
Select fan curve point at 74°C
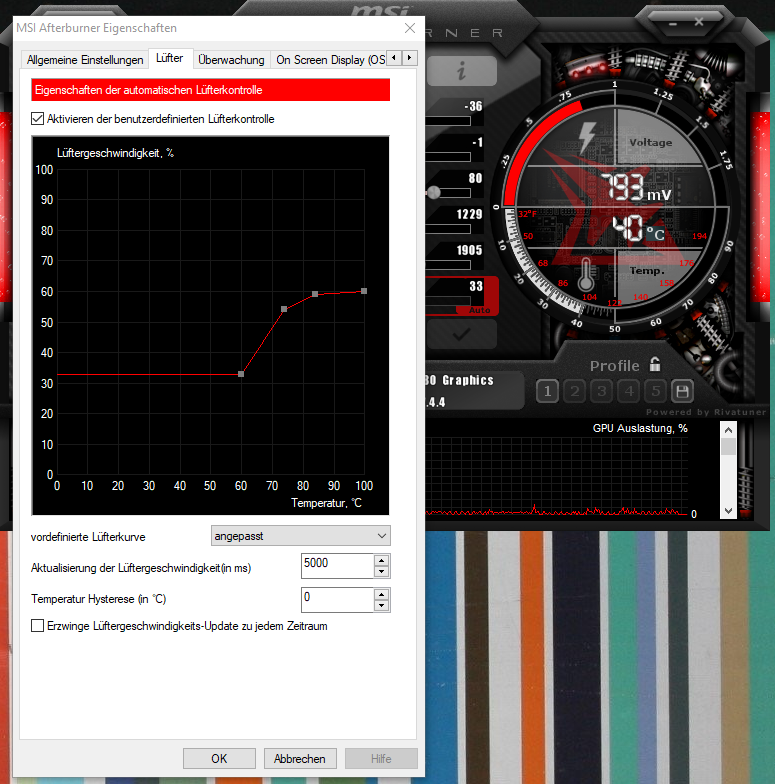coord(284,309)
